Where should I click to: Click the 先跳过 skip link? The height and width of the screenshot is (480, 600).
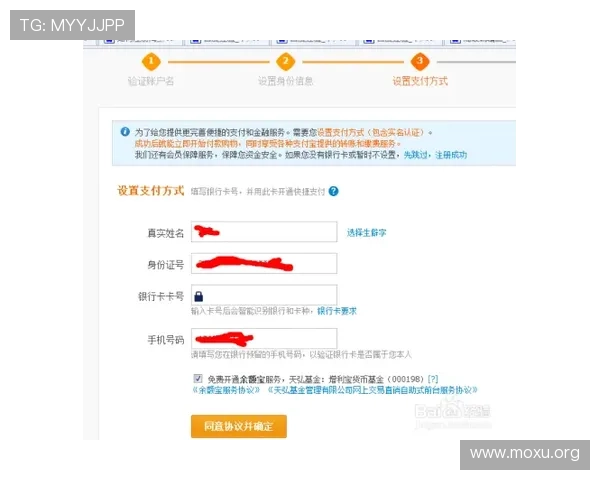[x=416, y=155]
